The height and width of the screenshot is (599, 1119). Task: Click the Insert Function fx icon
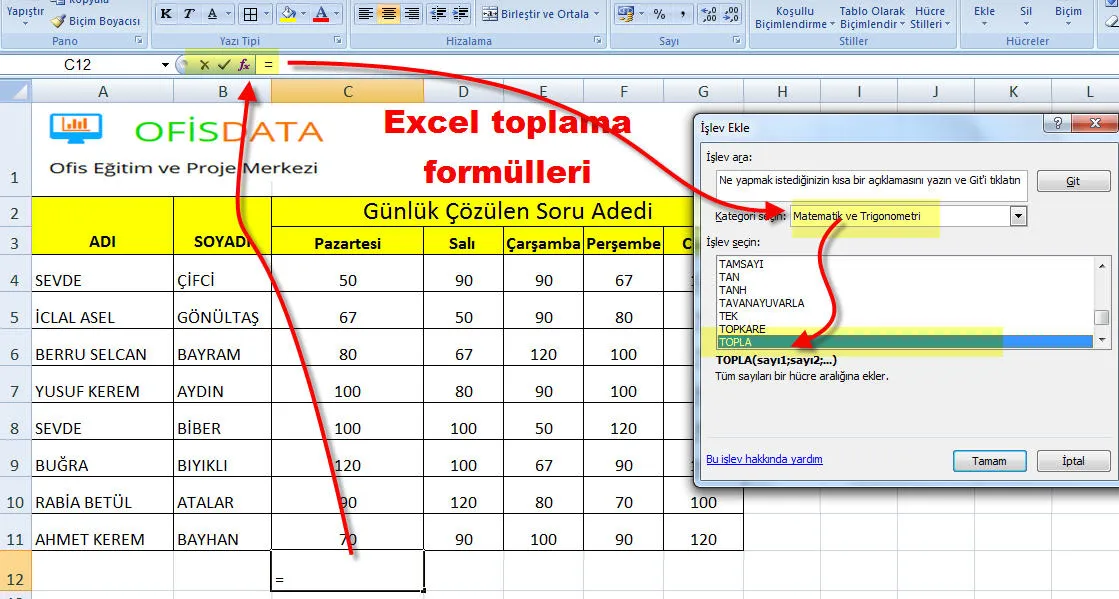[x=244, y=65]
